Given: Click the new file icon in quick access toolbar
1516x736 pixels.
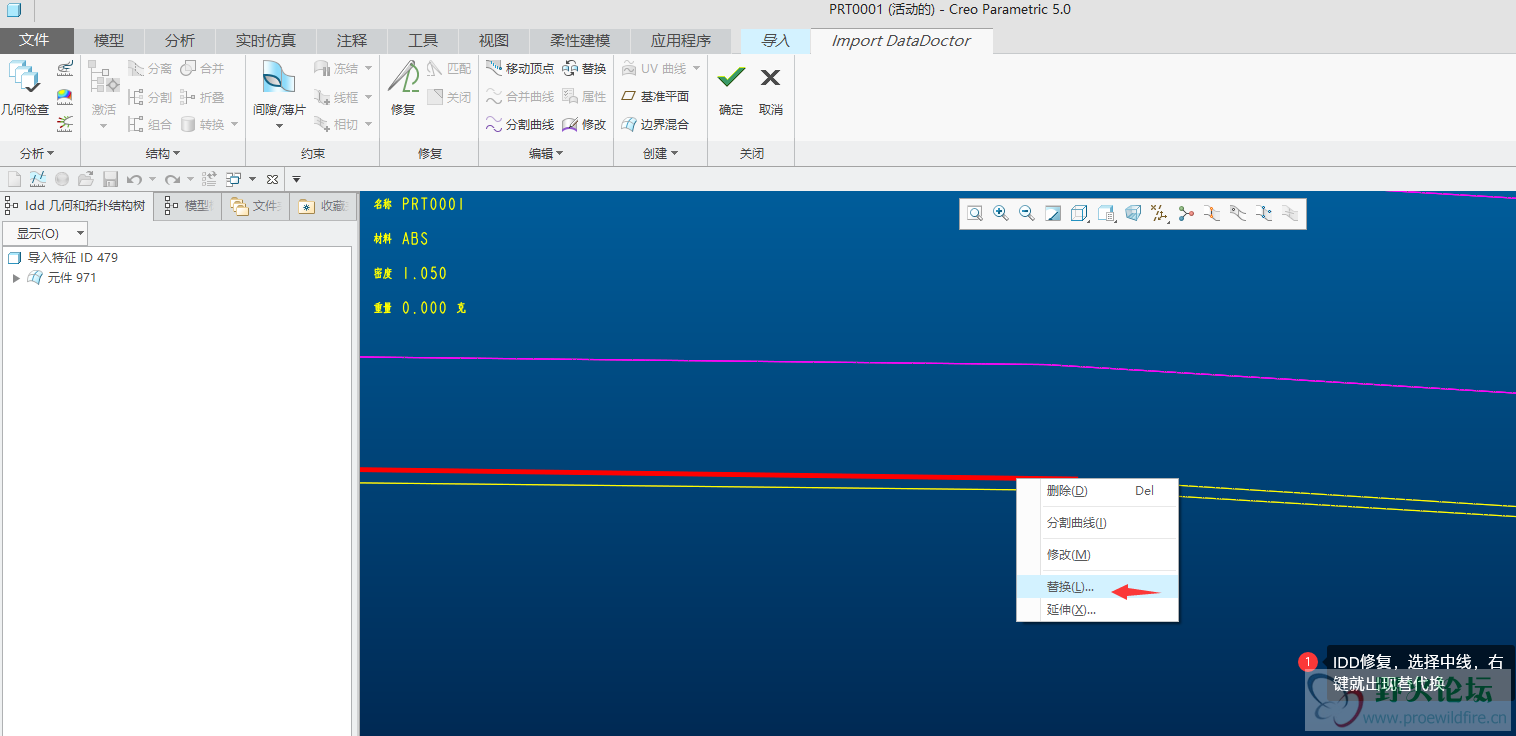Looking at the screenshot, I should click(15, 179).
